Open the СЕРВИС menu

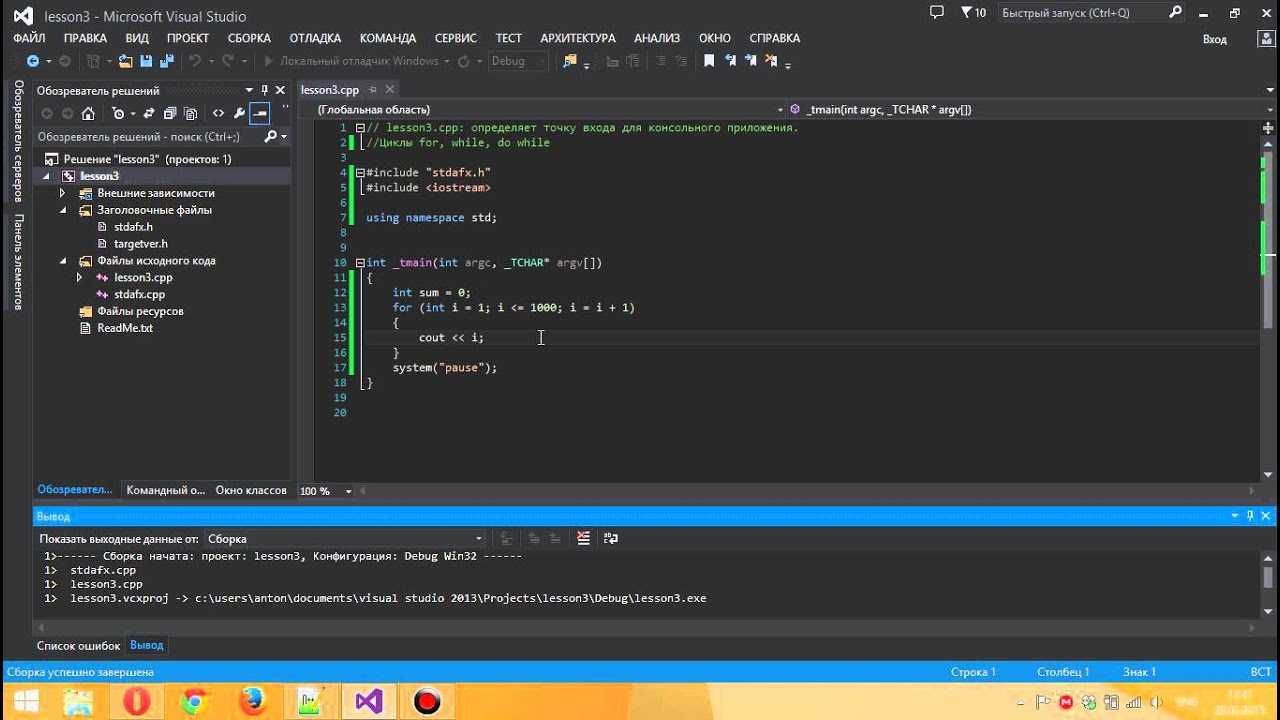pos(456,38)
